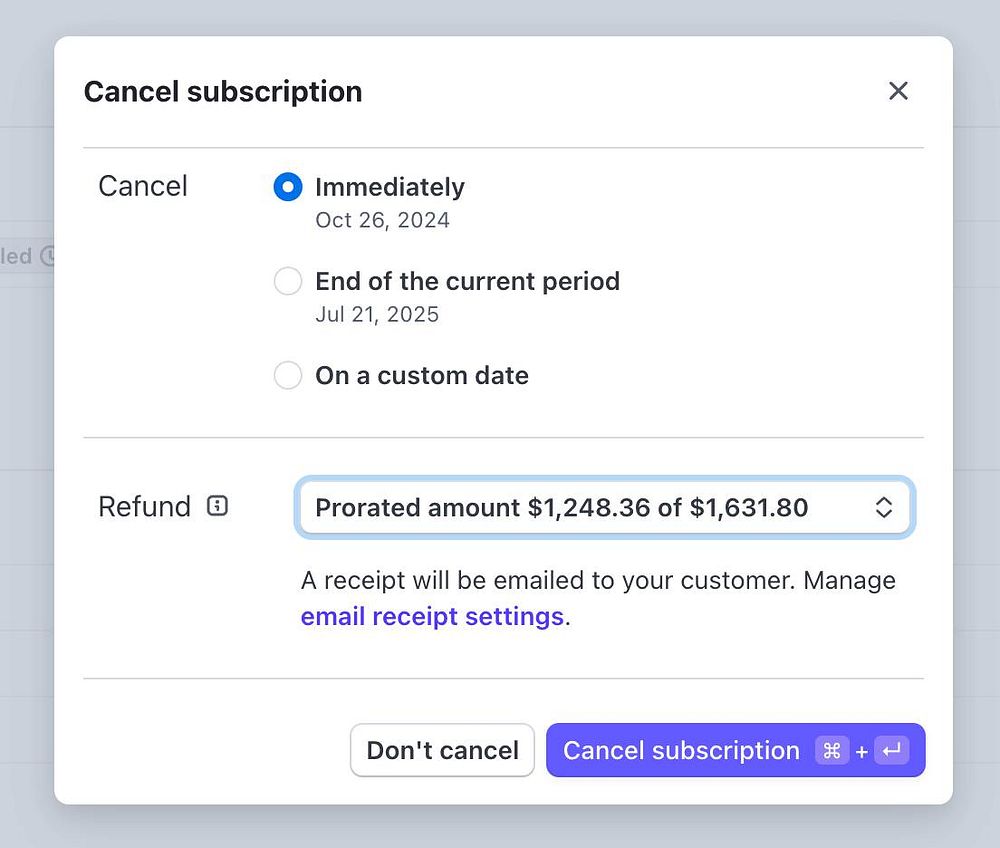Confirm with the Cancel subscription button
Image resolution: width=1000 pixels, height=848 pixels.
click(681, 751)
